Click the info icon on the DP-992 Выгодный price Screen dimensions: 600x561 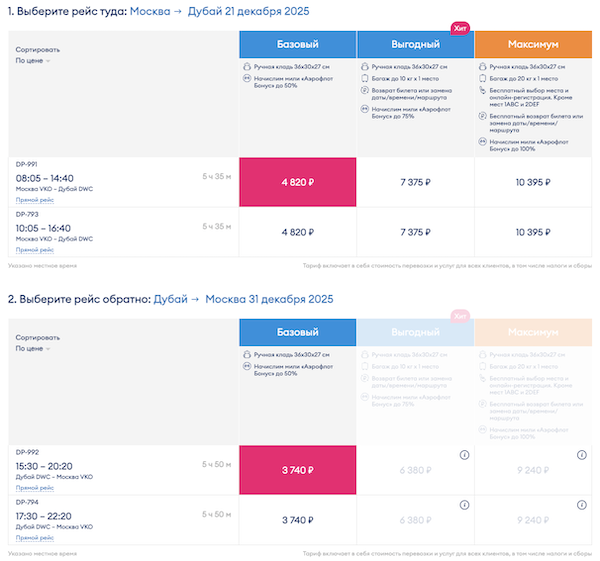464,455
